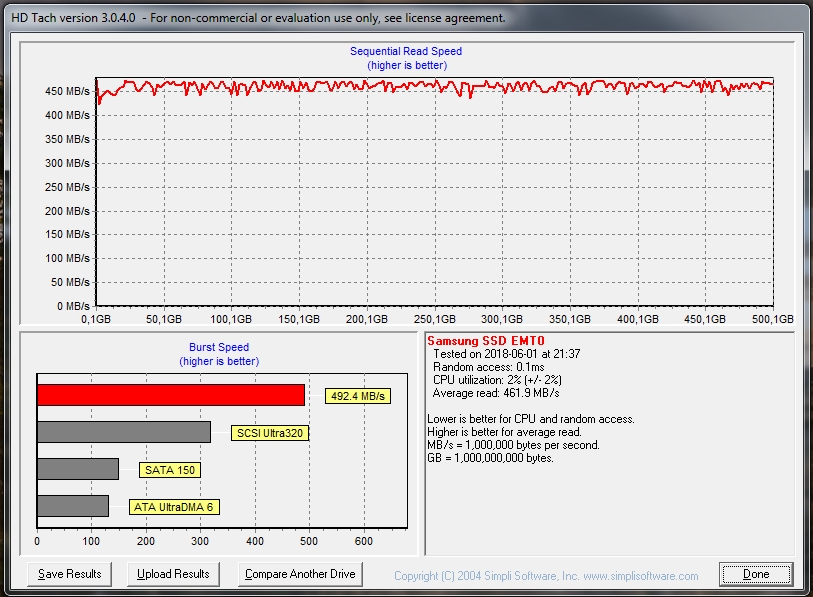Click the 'MB/s = 1,000,000 bytes per second' line
813x597 pixels.
[513, 445]
